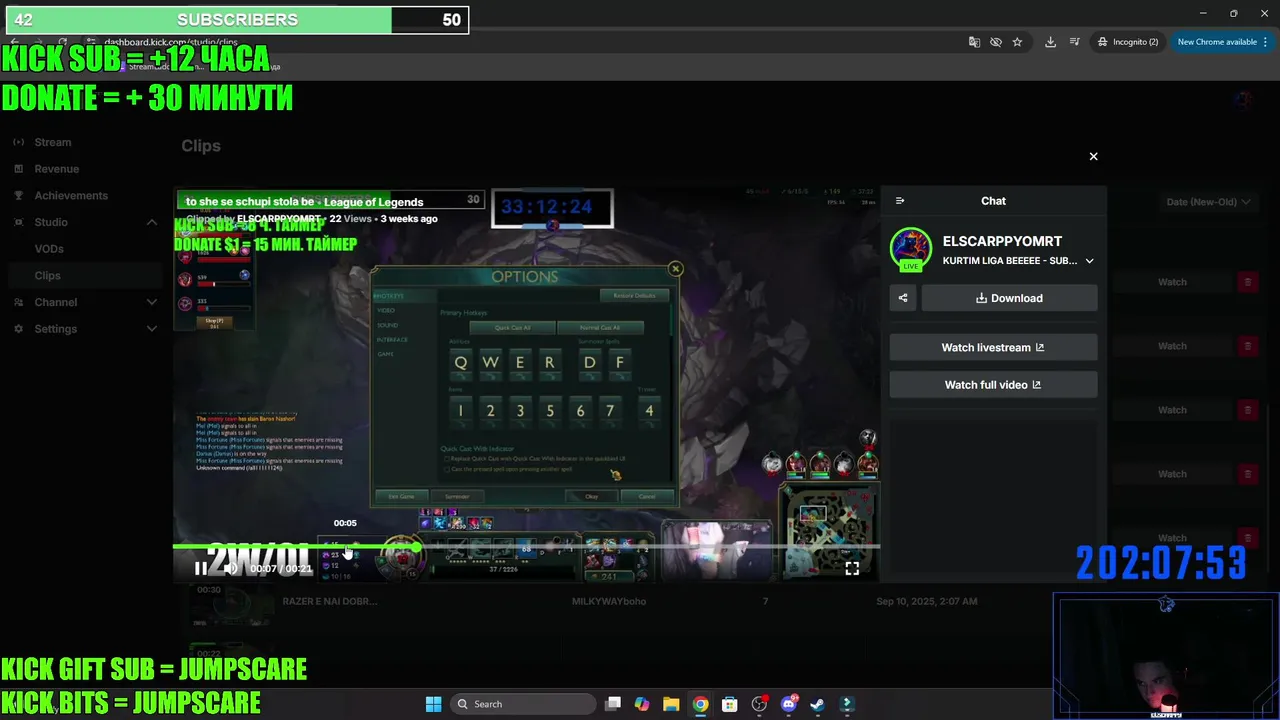Pause the clip playback

(x=200, y=568)
